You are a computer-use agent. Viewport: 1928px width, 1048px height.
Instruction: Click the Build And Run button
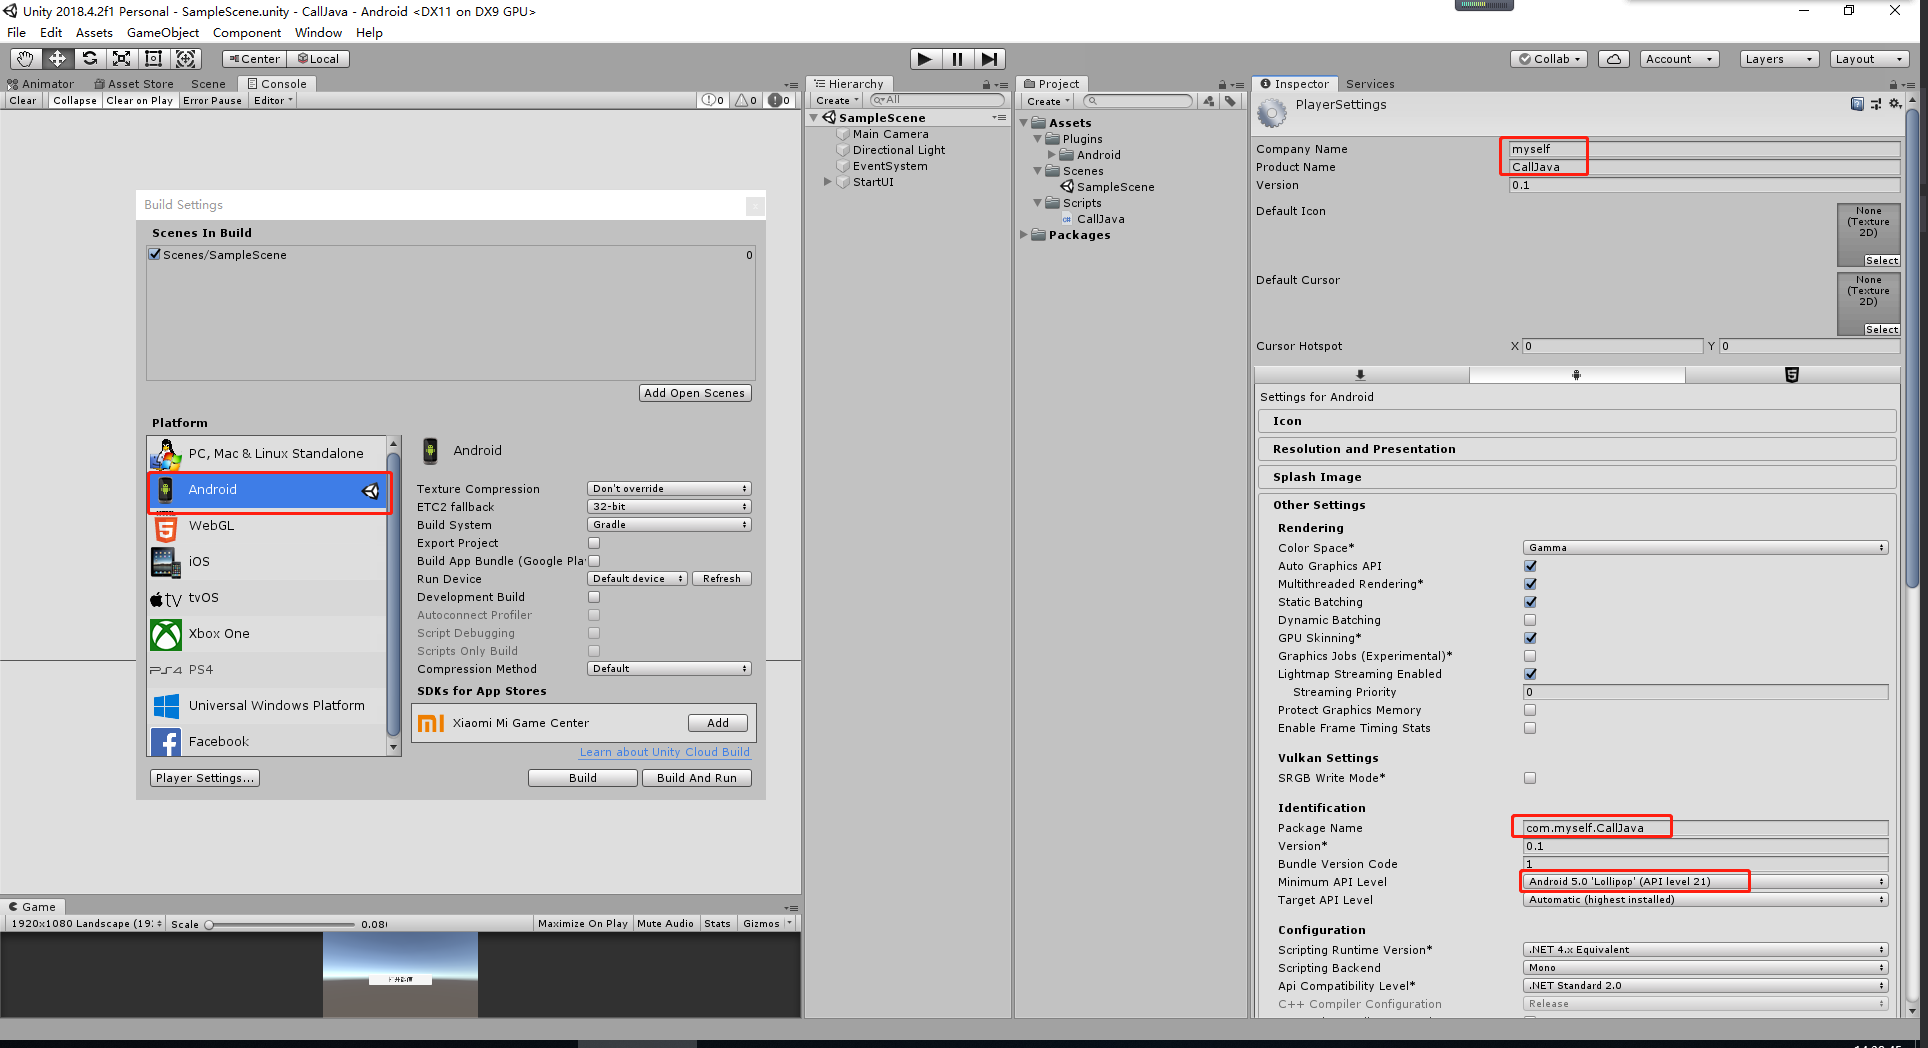tap(696, 777)
